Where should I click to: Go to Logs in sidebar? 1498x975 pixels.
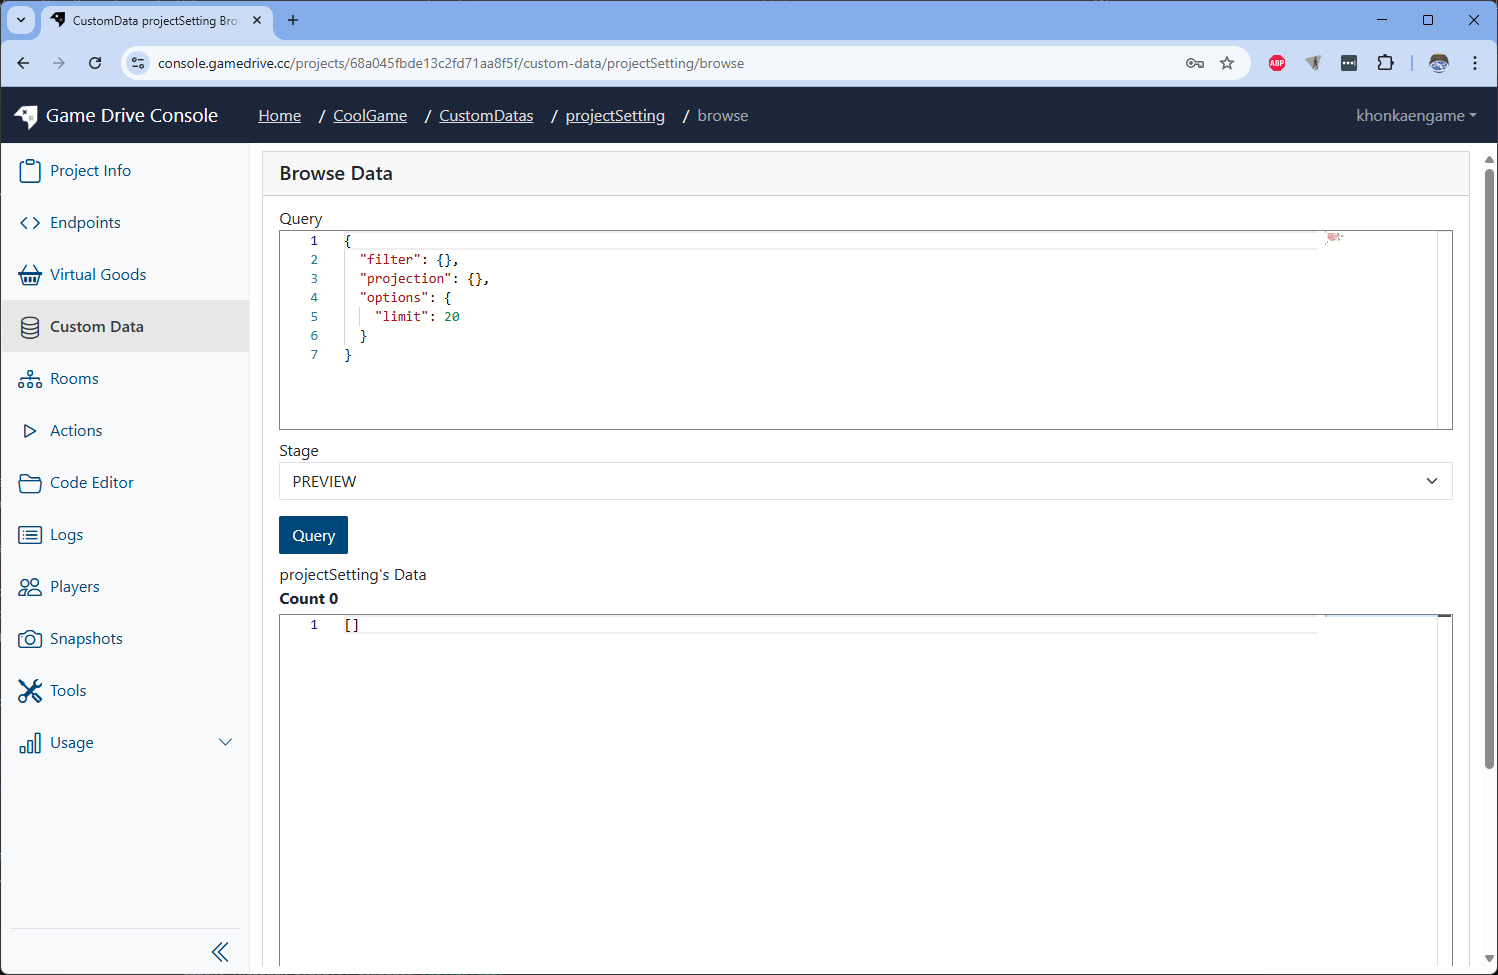[66, 535]
